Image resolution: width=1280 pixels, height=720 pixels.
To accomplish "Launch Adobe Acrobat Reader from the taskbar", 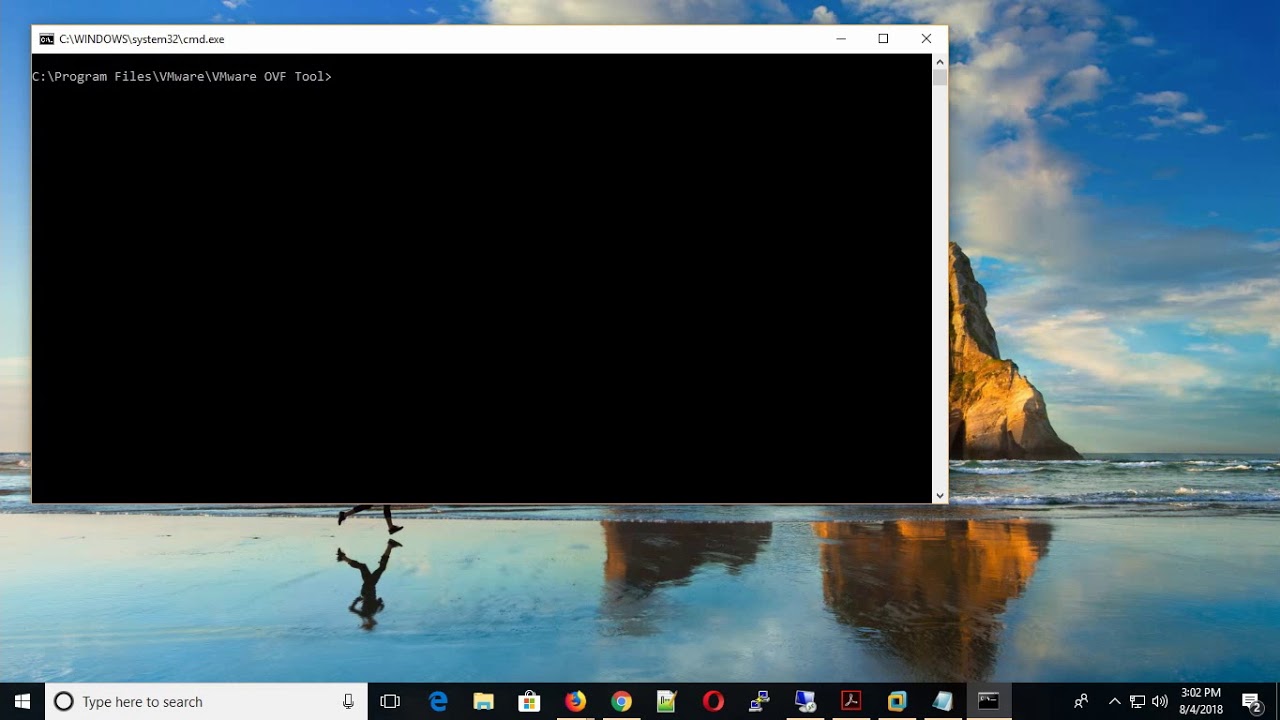I will tap(851, 701).
